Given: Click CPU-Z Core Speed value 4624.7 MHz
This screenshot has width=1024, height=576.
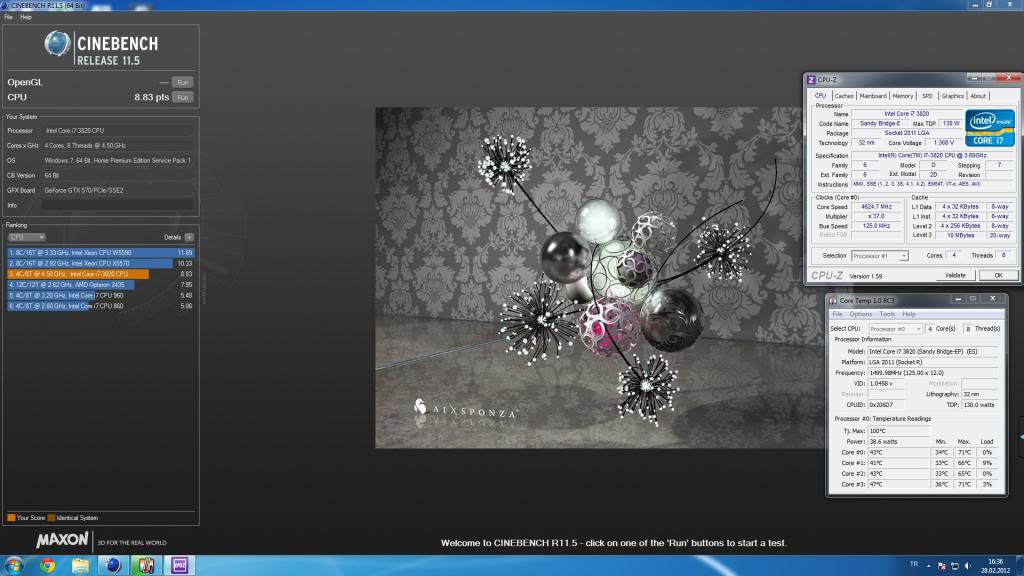Looking at the screenshot, I should (876, 206).
